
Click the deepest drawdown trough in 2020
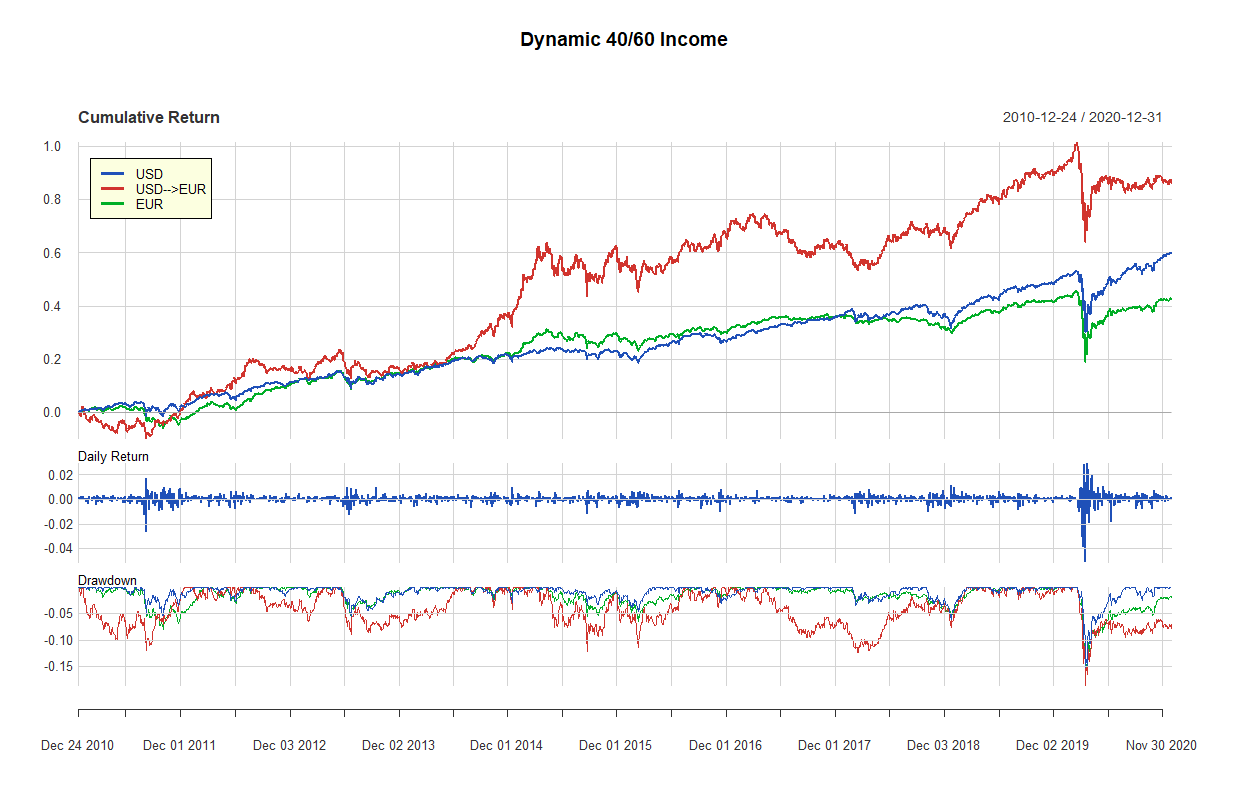pyautogui.click(x=1085, y=680)
